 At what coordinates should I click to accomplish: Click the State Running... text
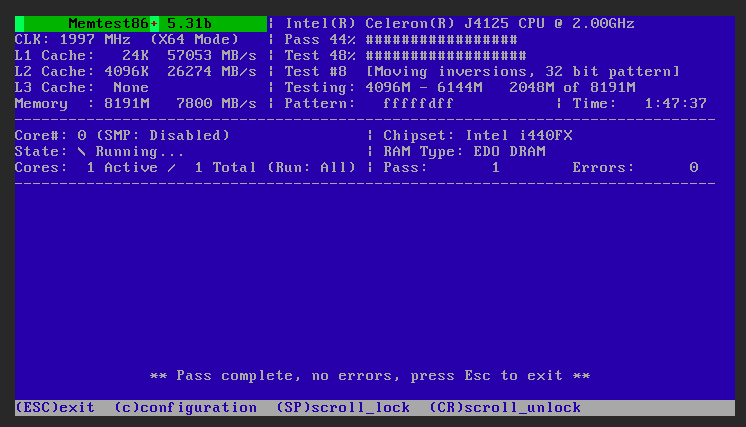click(140, 152)
